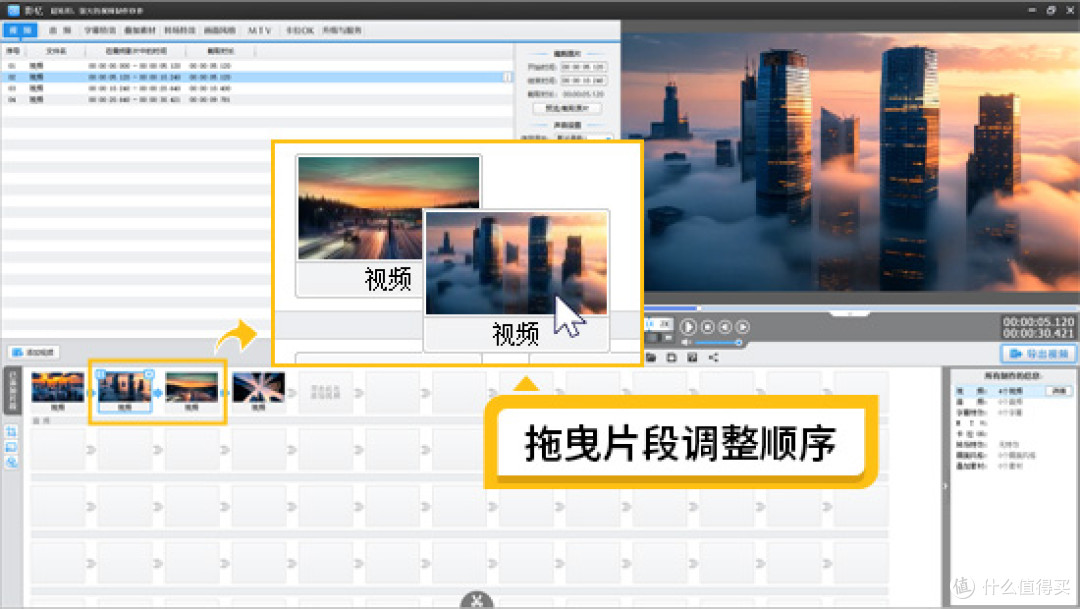
Task: Minimize the 爱剪辑 window
Action: tap(1032, 10)
